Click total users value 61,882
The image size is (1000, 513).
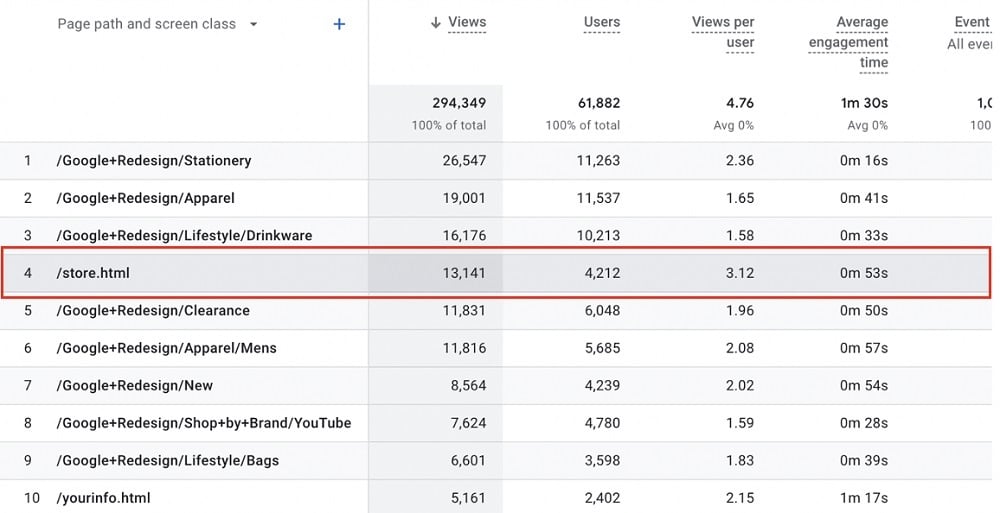coord(599,103)
